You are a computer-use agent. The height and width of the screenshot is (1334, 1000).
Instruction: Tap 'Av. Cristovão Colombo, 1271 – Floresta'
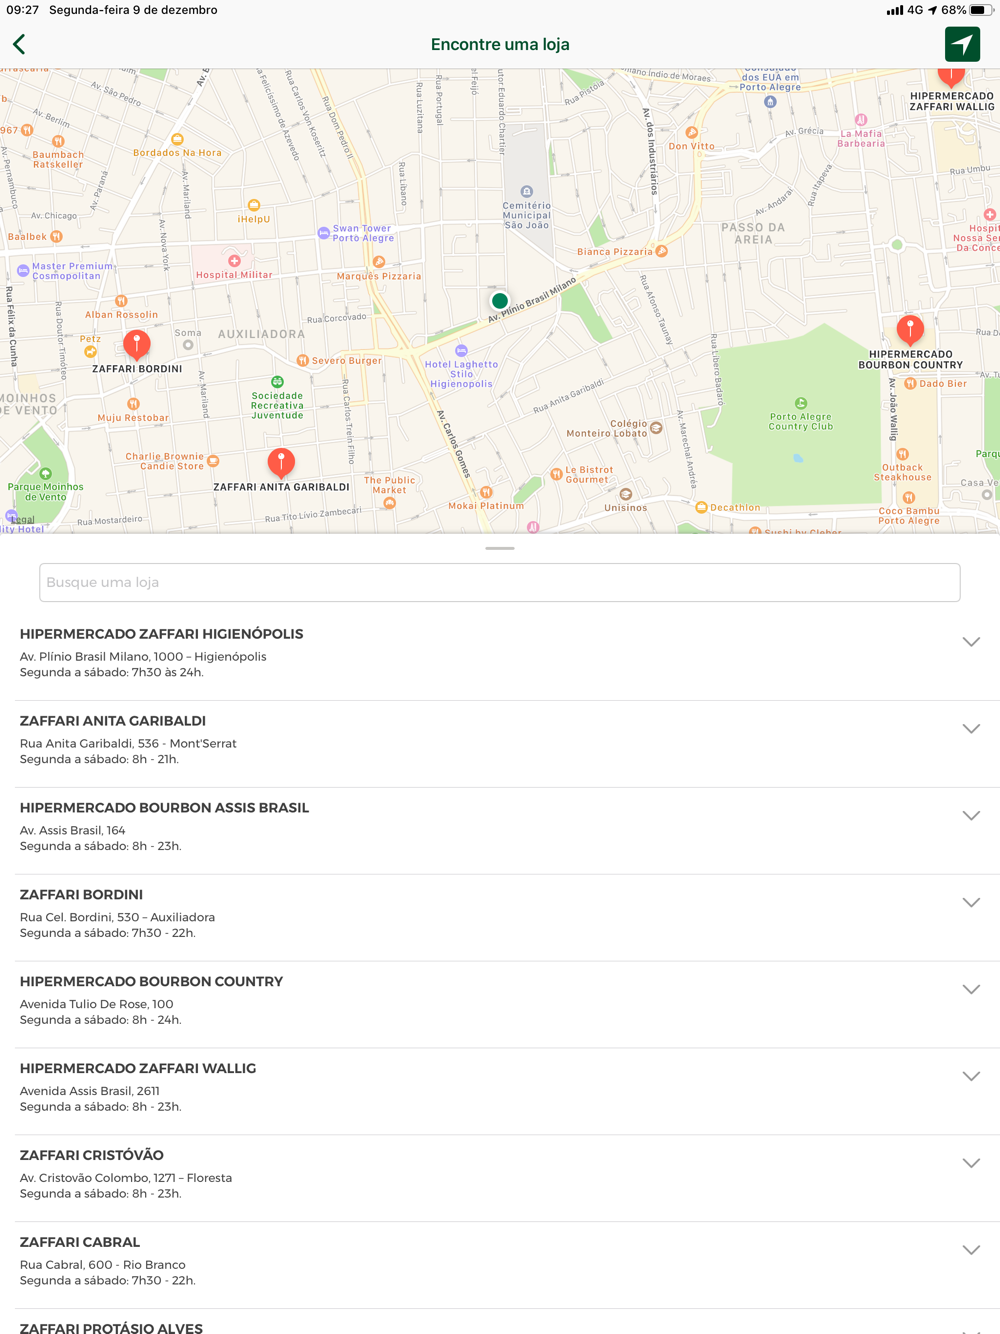tap(126, 1178)
